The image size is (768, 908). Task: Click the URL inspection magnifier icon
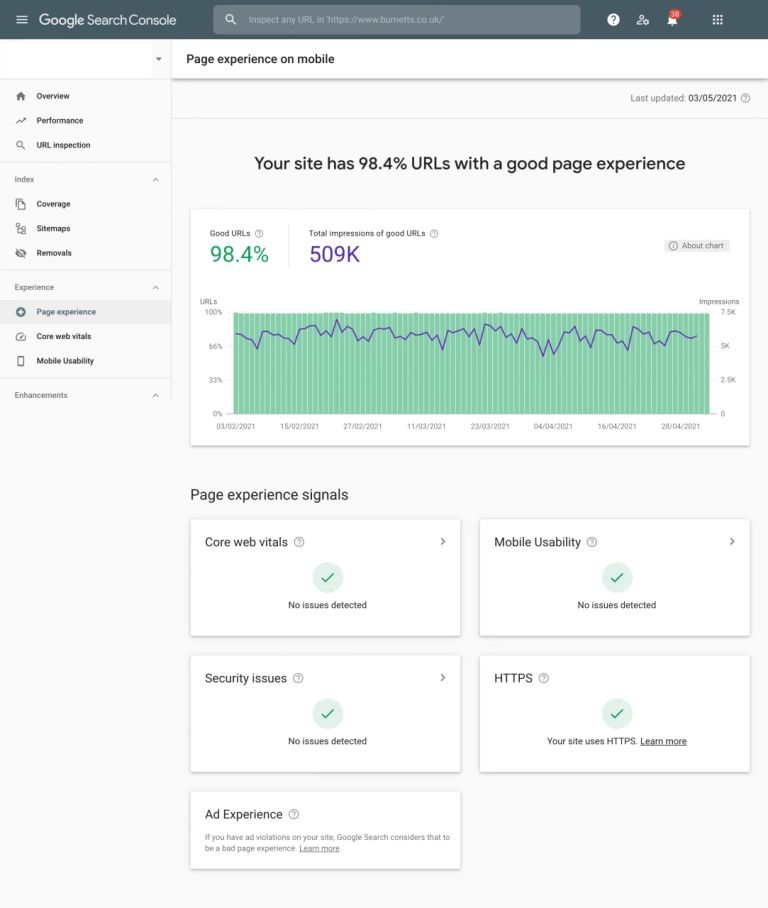[x=21, y=145]
